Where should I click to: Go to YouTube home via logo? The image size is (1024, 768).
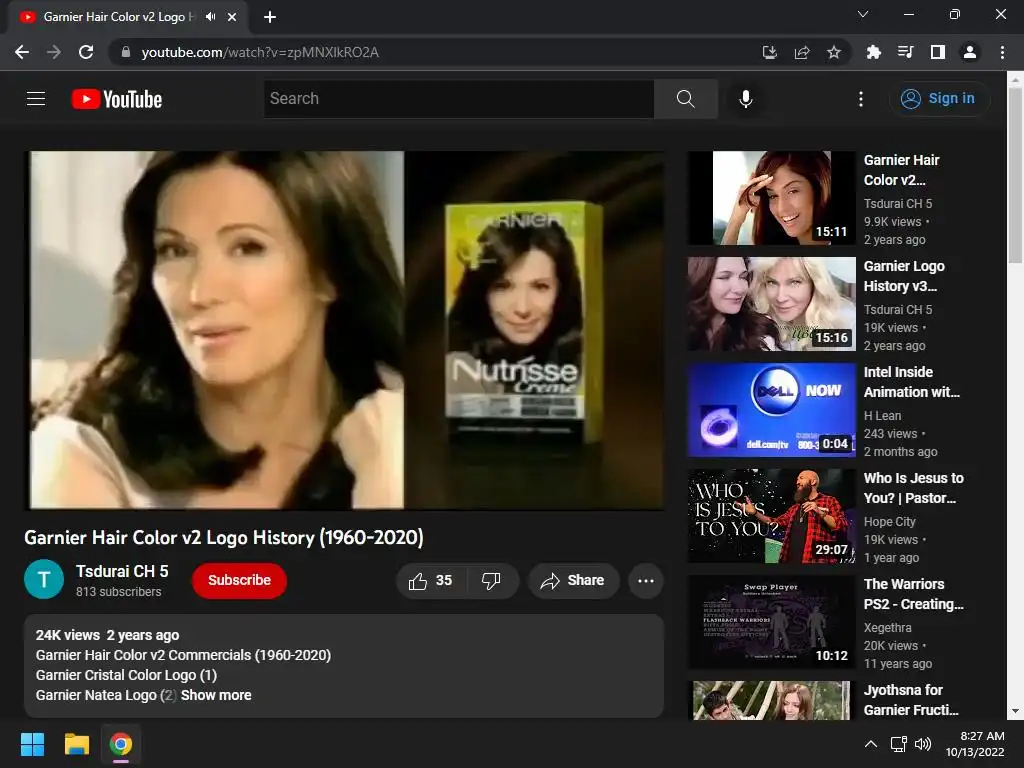point(117,99)
